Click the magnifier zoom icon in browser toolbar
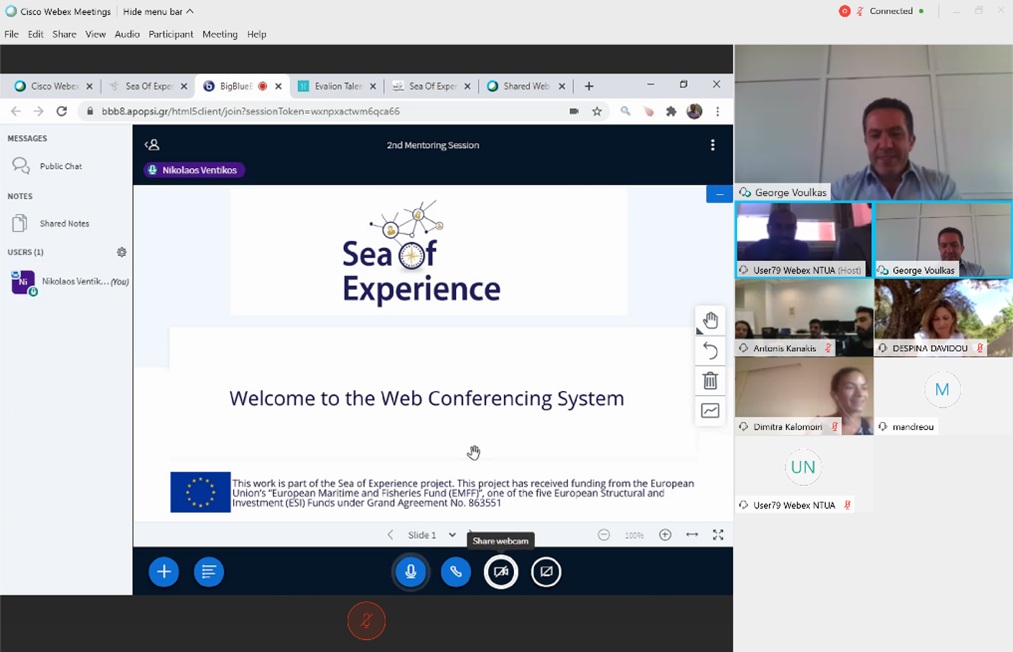This screenshot has width=1013, height=652. [625, 111]
